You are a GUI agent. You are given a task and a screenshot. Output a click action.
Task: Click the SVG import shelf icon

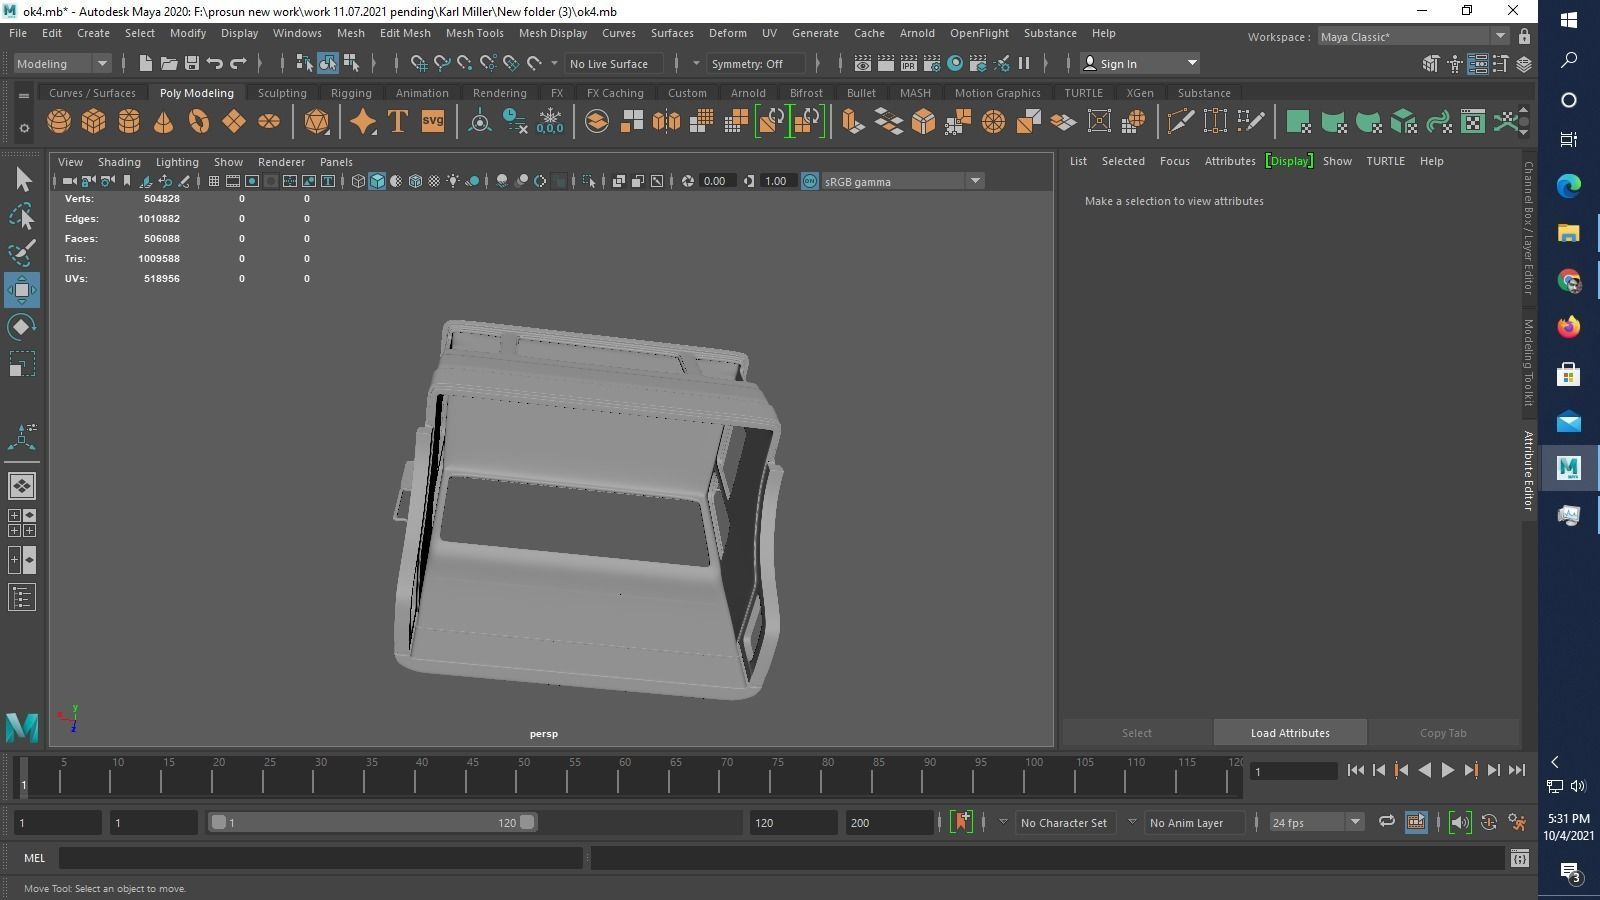[x=433, y=122]
